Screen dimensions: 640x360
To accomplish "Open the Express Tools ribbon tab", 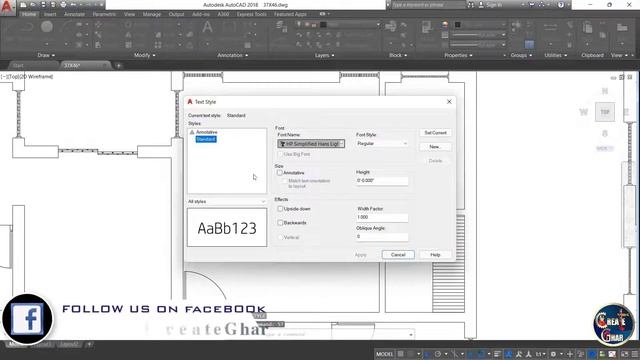I will 251,14.
